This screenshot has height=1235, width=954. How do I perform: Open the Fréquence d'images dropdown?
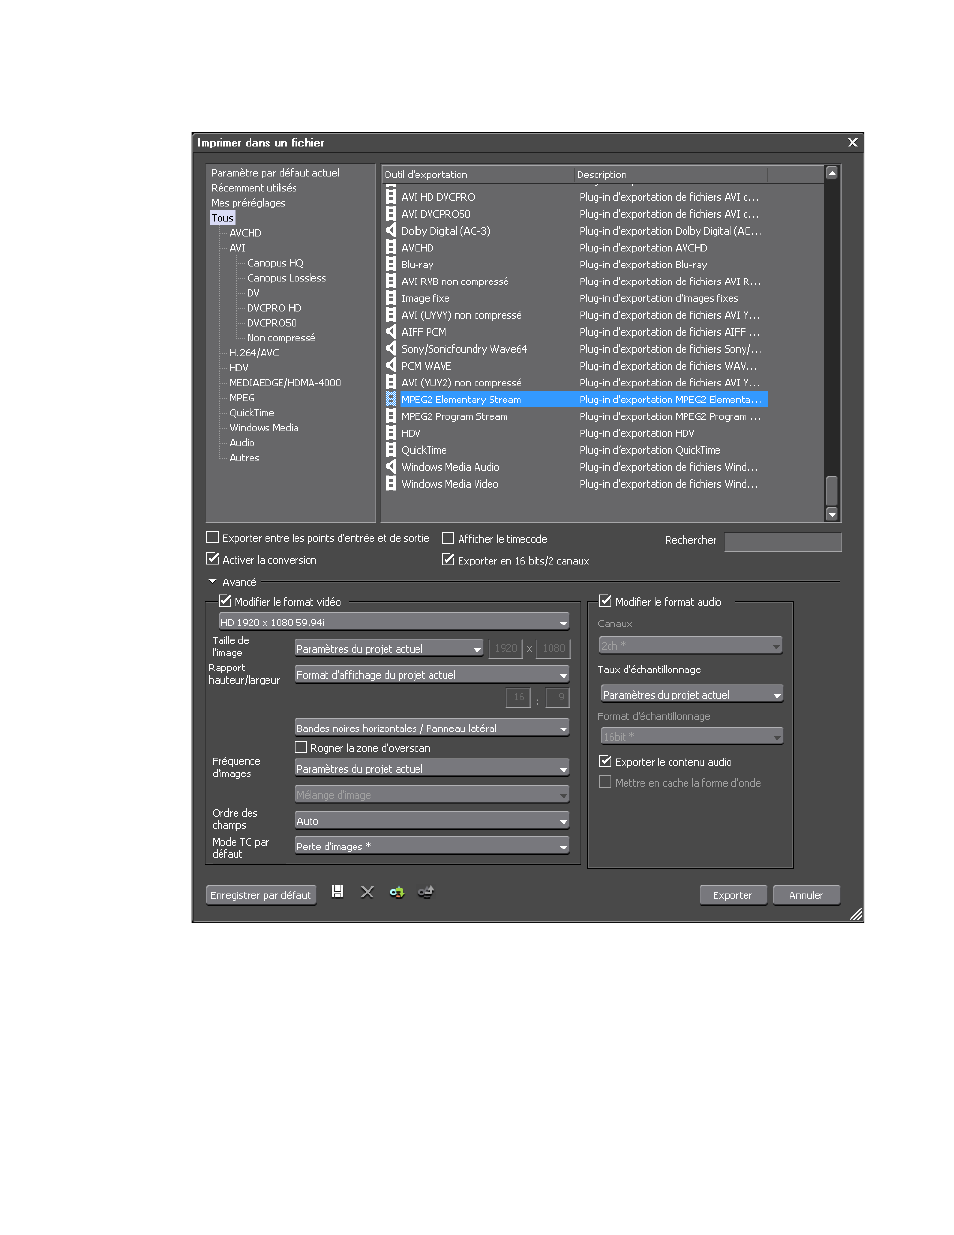(x=432, y=769)
